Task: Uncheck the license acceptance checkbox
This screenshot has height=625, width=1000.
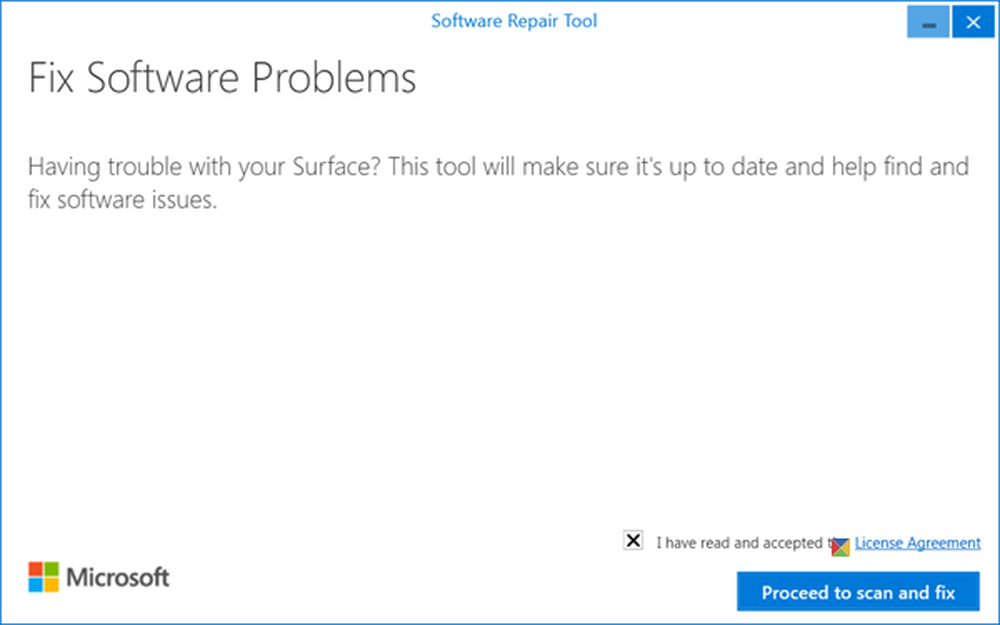Action: point(633,541)
